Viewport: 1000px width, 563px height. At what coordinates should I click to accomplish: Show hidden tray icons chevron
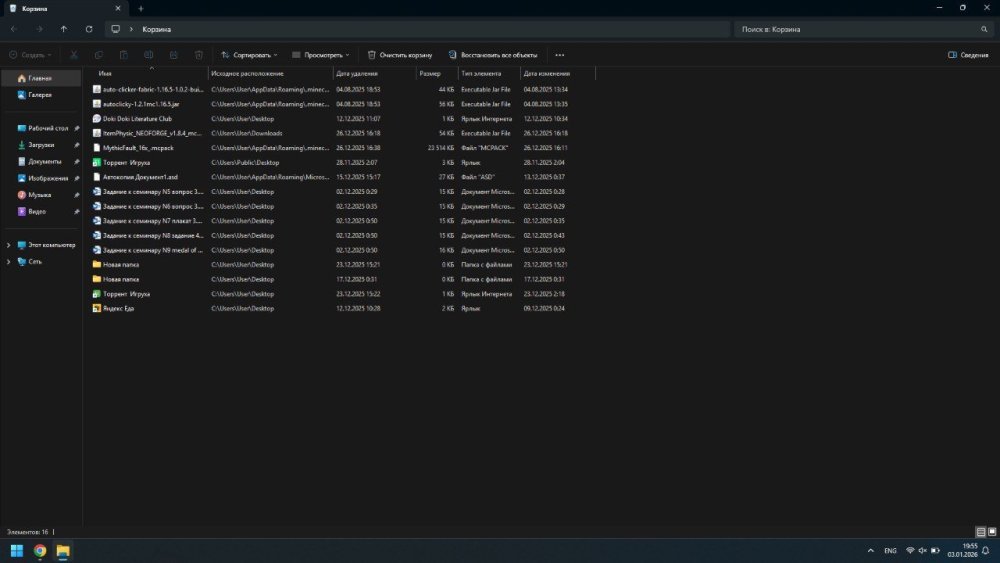871,551
